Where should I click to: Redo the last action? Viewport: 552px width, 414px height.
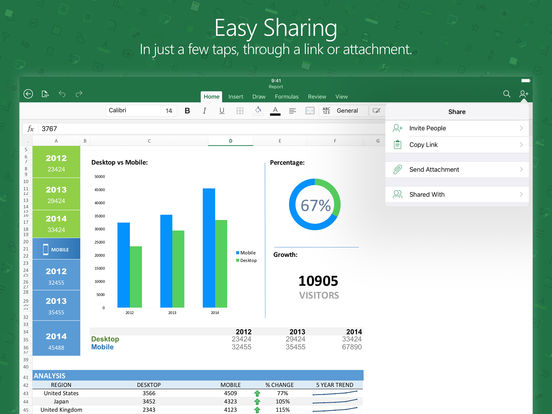click(79, 94)
